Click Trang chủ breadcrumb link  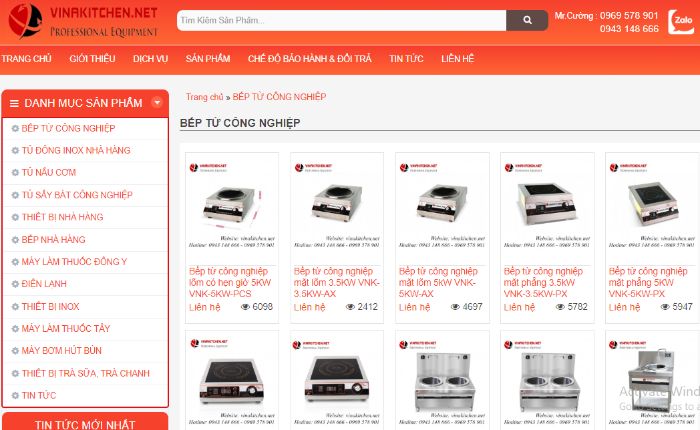[204, 97]
